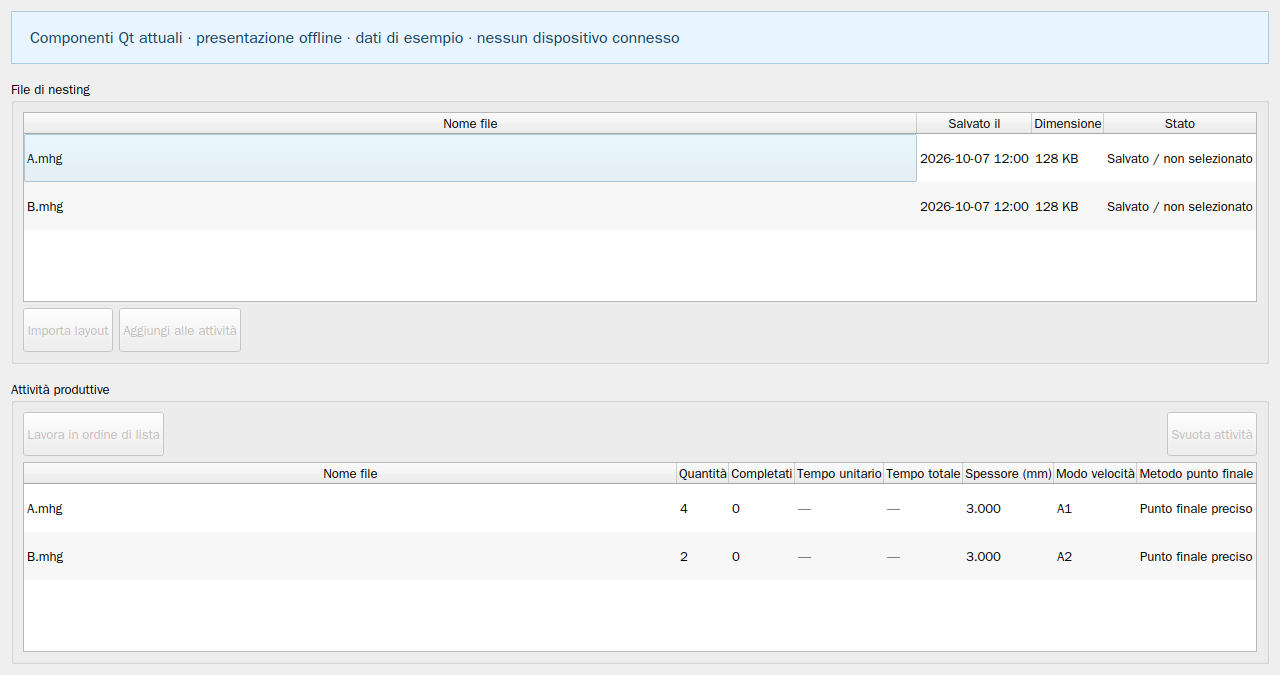Start Lavora in ordine di lista
The image size is (1280, 675).
(94, 434)
